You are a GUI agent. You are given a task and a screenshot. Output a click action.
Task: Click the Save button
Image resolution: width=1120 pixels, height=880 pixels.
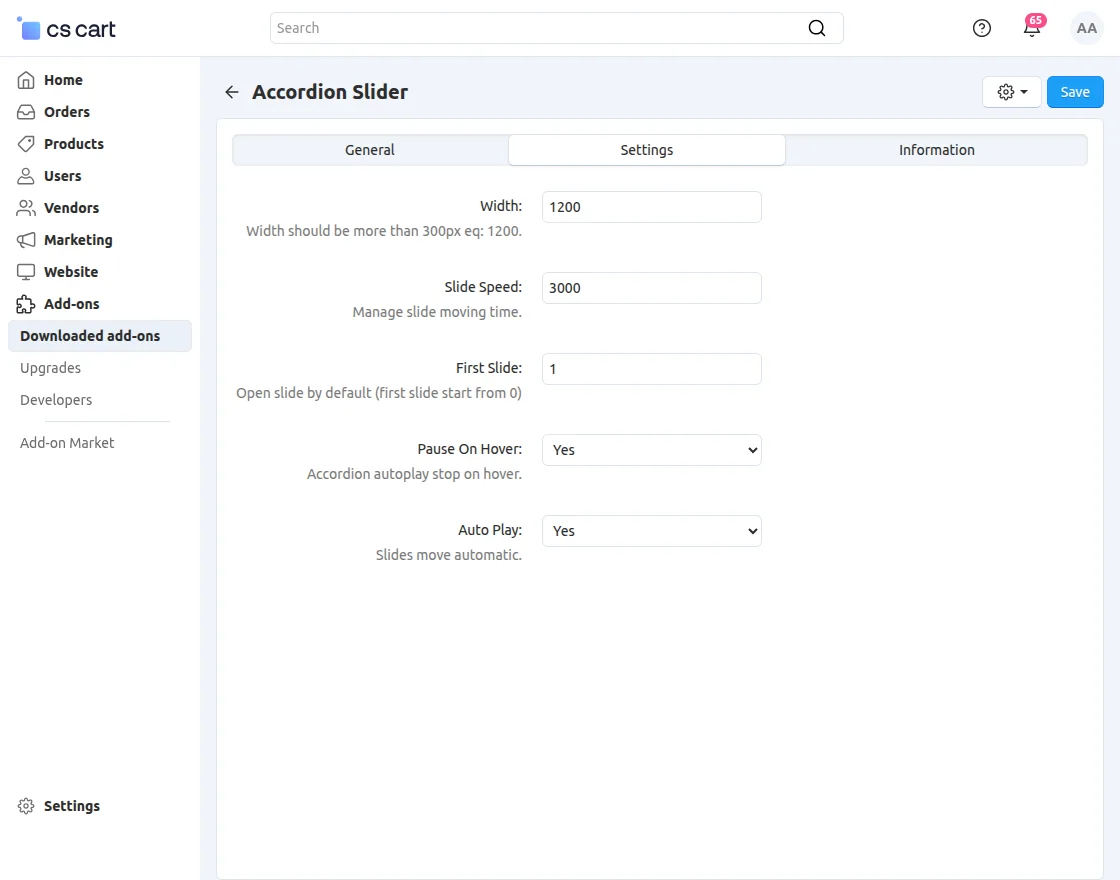click(1075, 91)
